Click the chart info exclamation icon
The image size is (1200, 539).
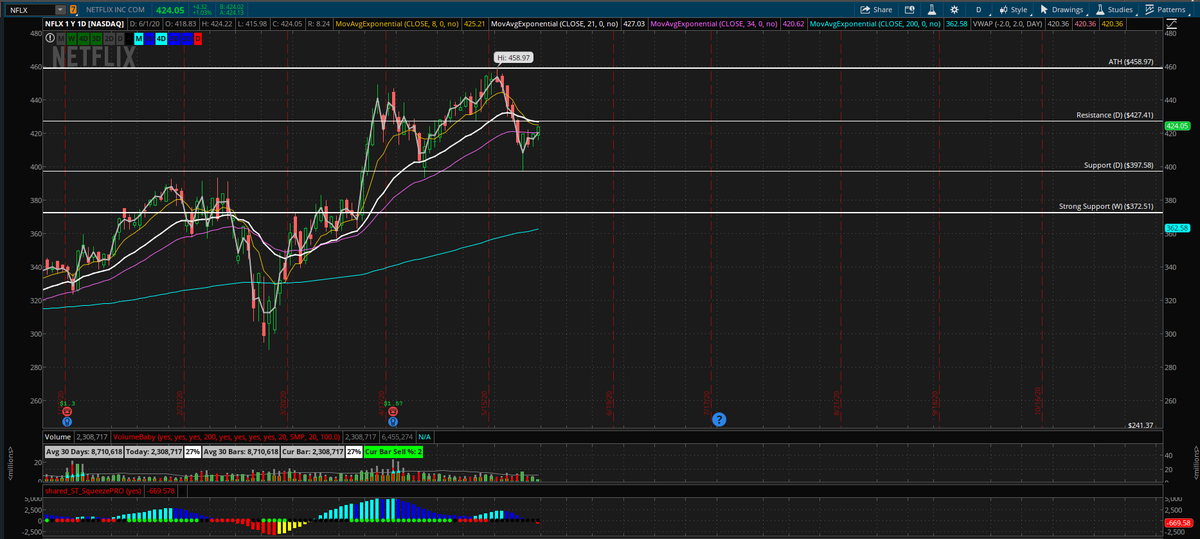pos(50,38)
